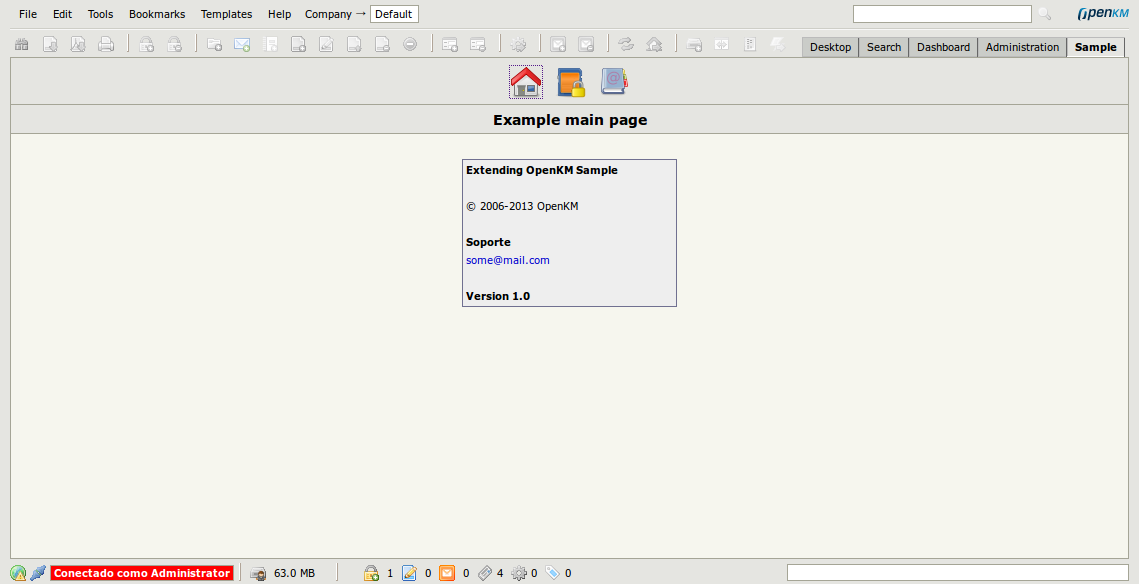1139x584 pixels.
Task: Click the 'Conectado como Administrator' status label
Action: (x=142, y=573)
